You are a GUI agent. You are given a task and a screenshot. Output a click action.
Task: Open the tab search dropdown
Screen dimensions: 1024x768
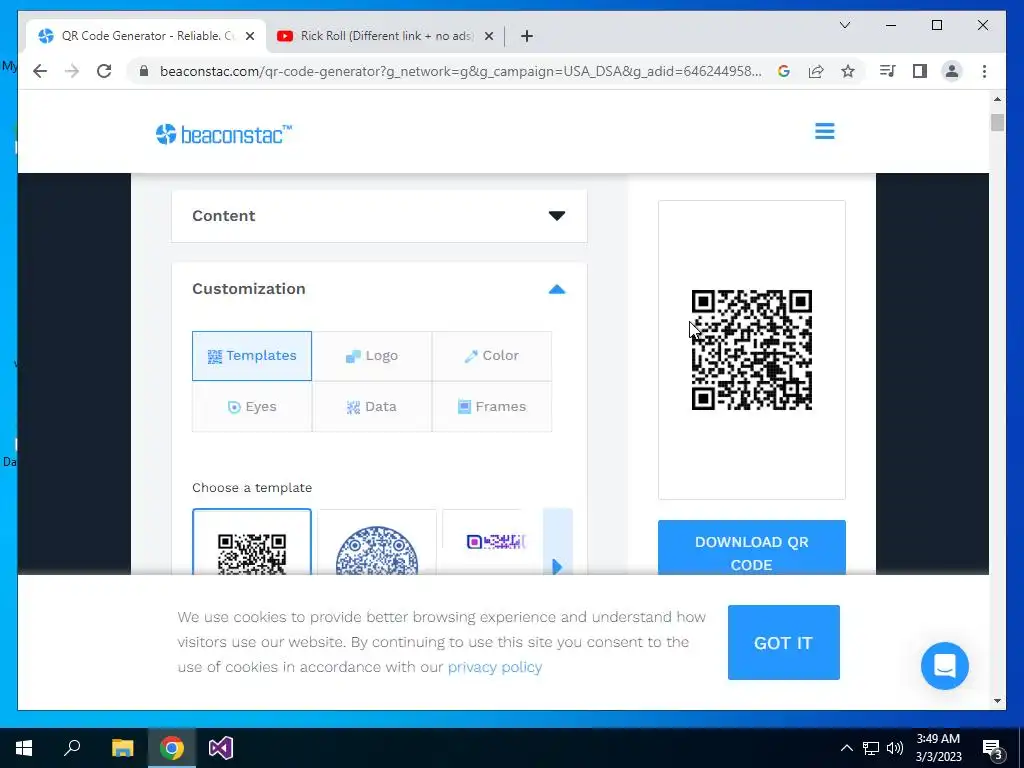[844, 25]
